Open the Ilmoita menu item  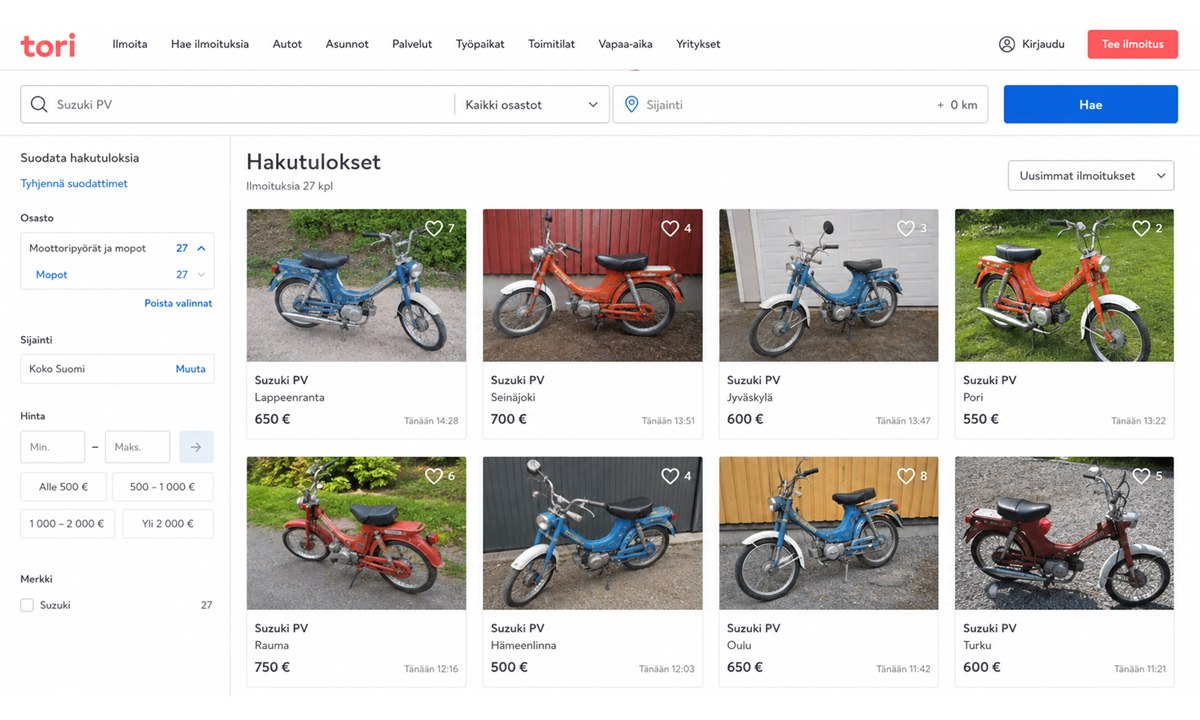(x=130, y=44)
